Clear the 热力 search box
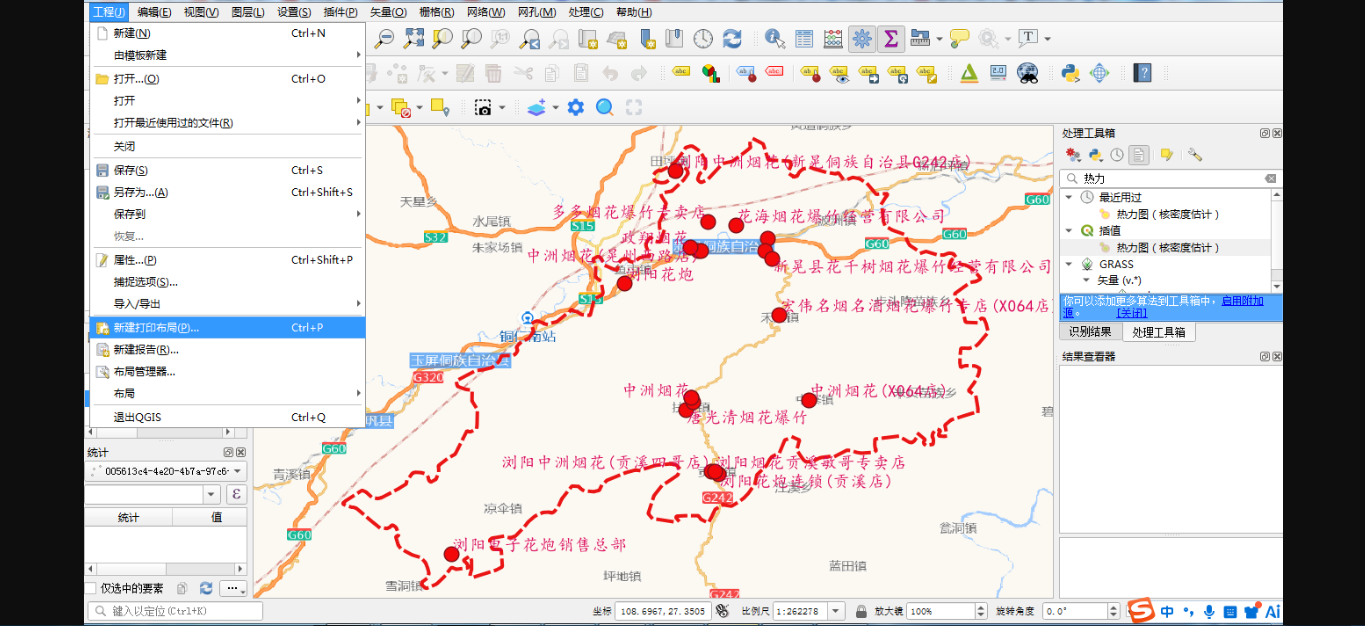The height and width of the screenshot is (626, 1365). click(1270, 178)
